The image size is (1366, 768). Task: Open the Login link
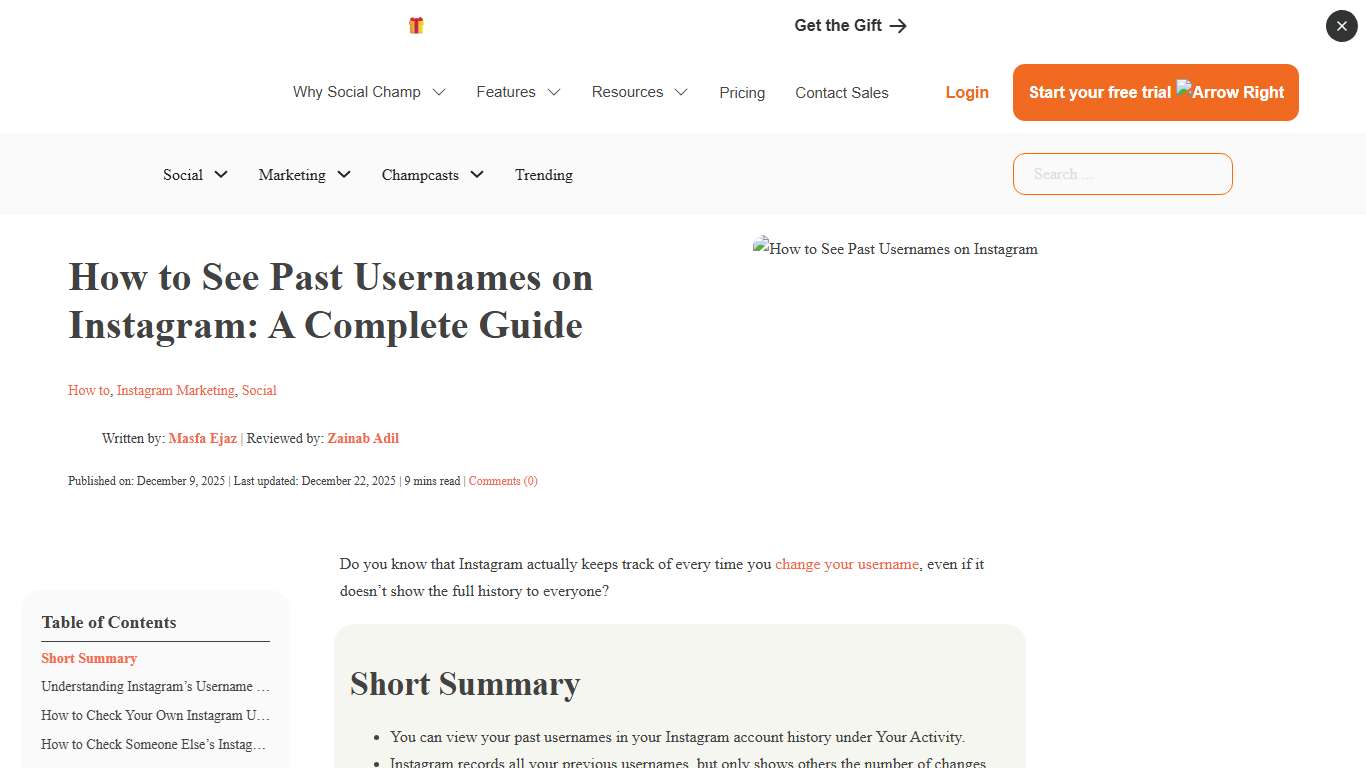(x=966, y=92)
